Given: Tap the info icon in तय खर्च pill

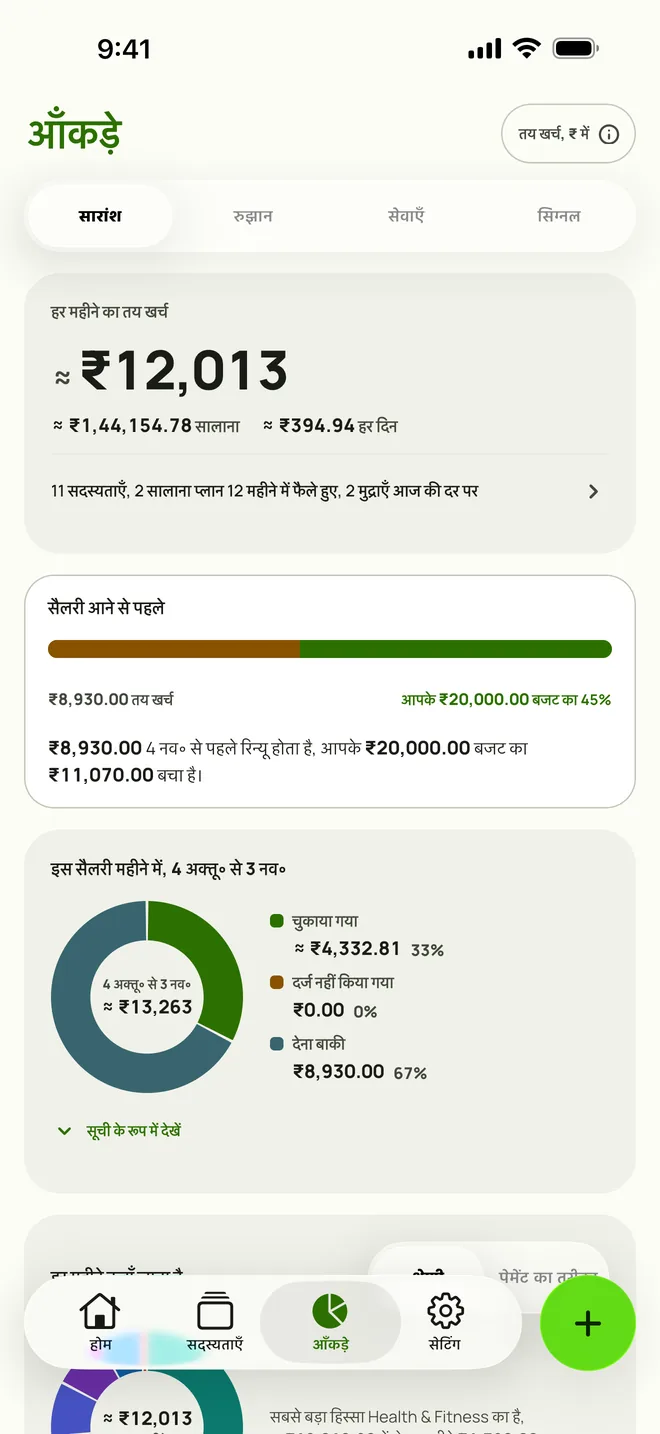Looking at the screenshot, I should (609, 134).
